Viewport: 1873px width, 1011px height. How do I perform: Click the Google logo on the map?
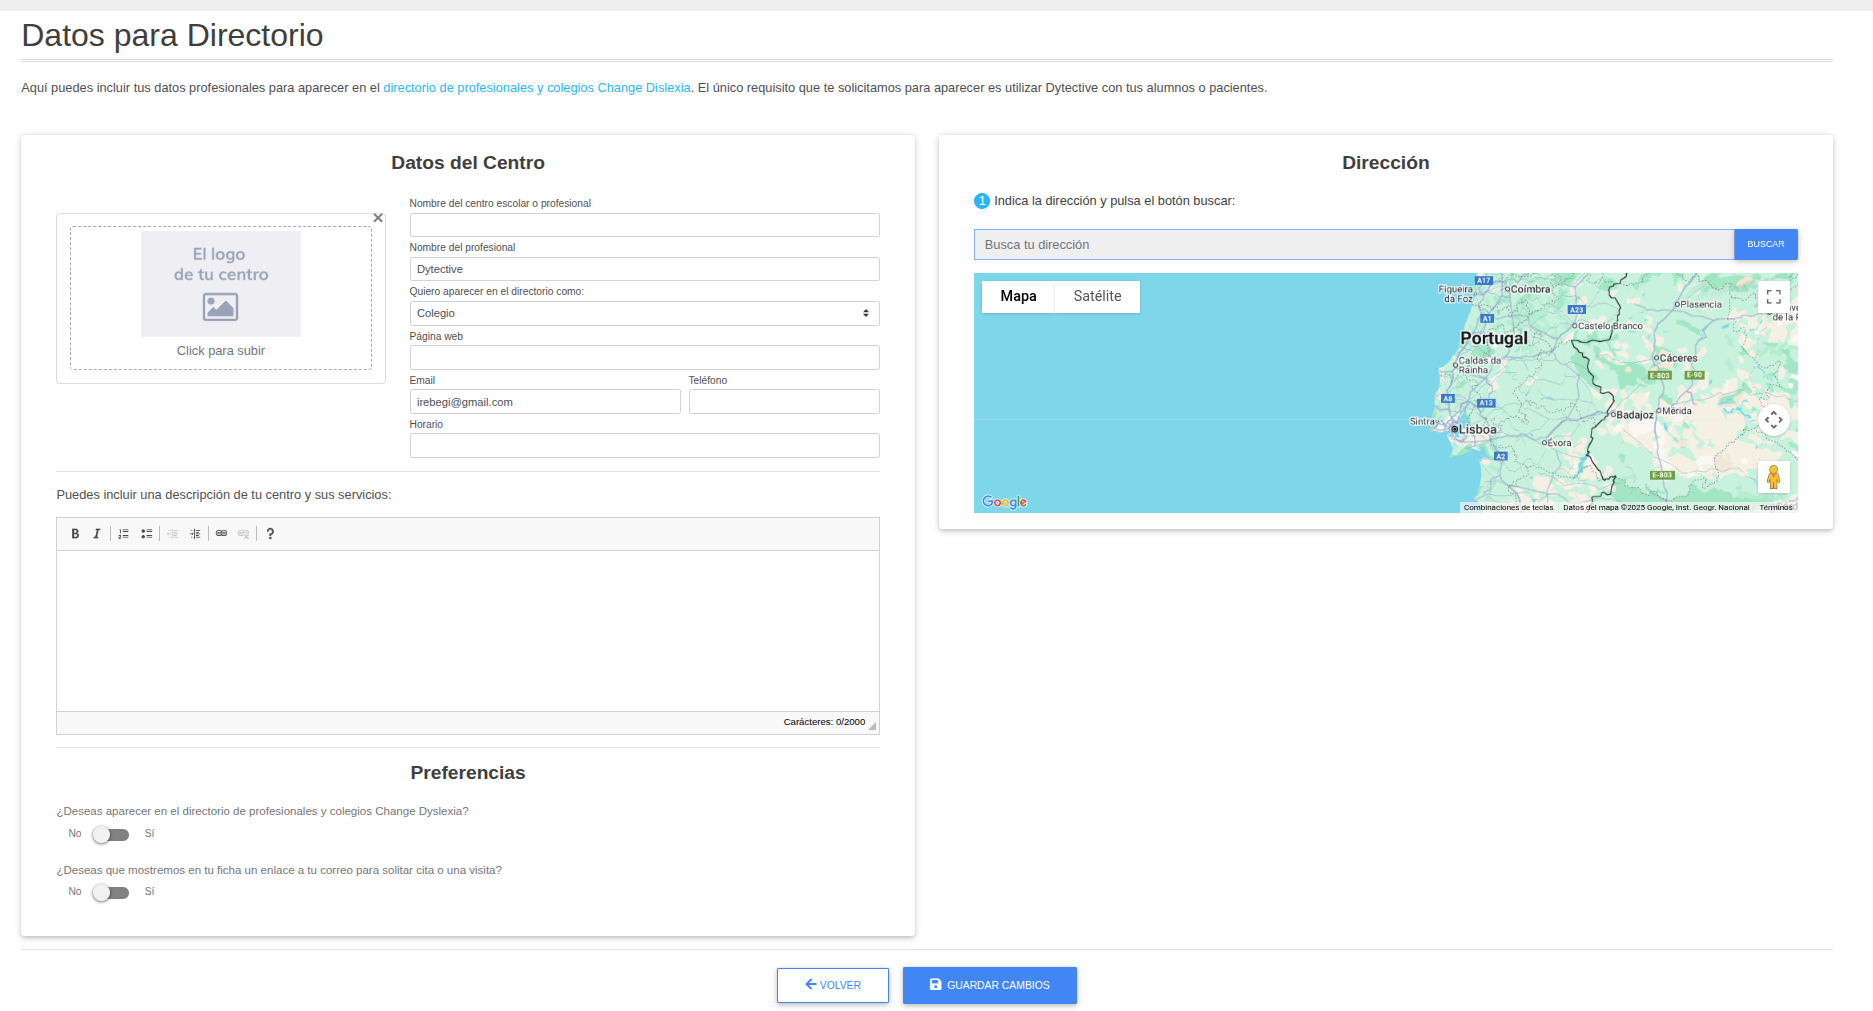tap(1005, 502)
